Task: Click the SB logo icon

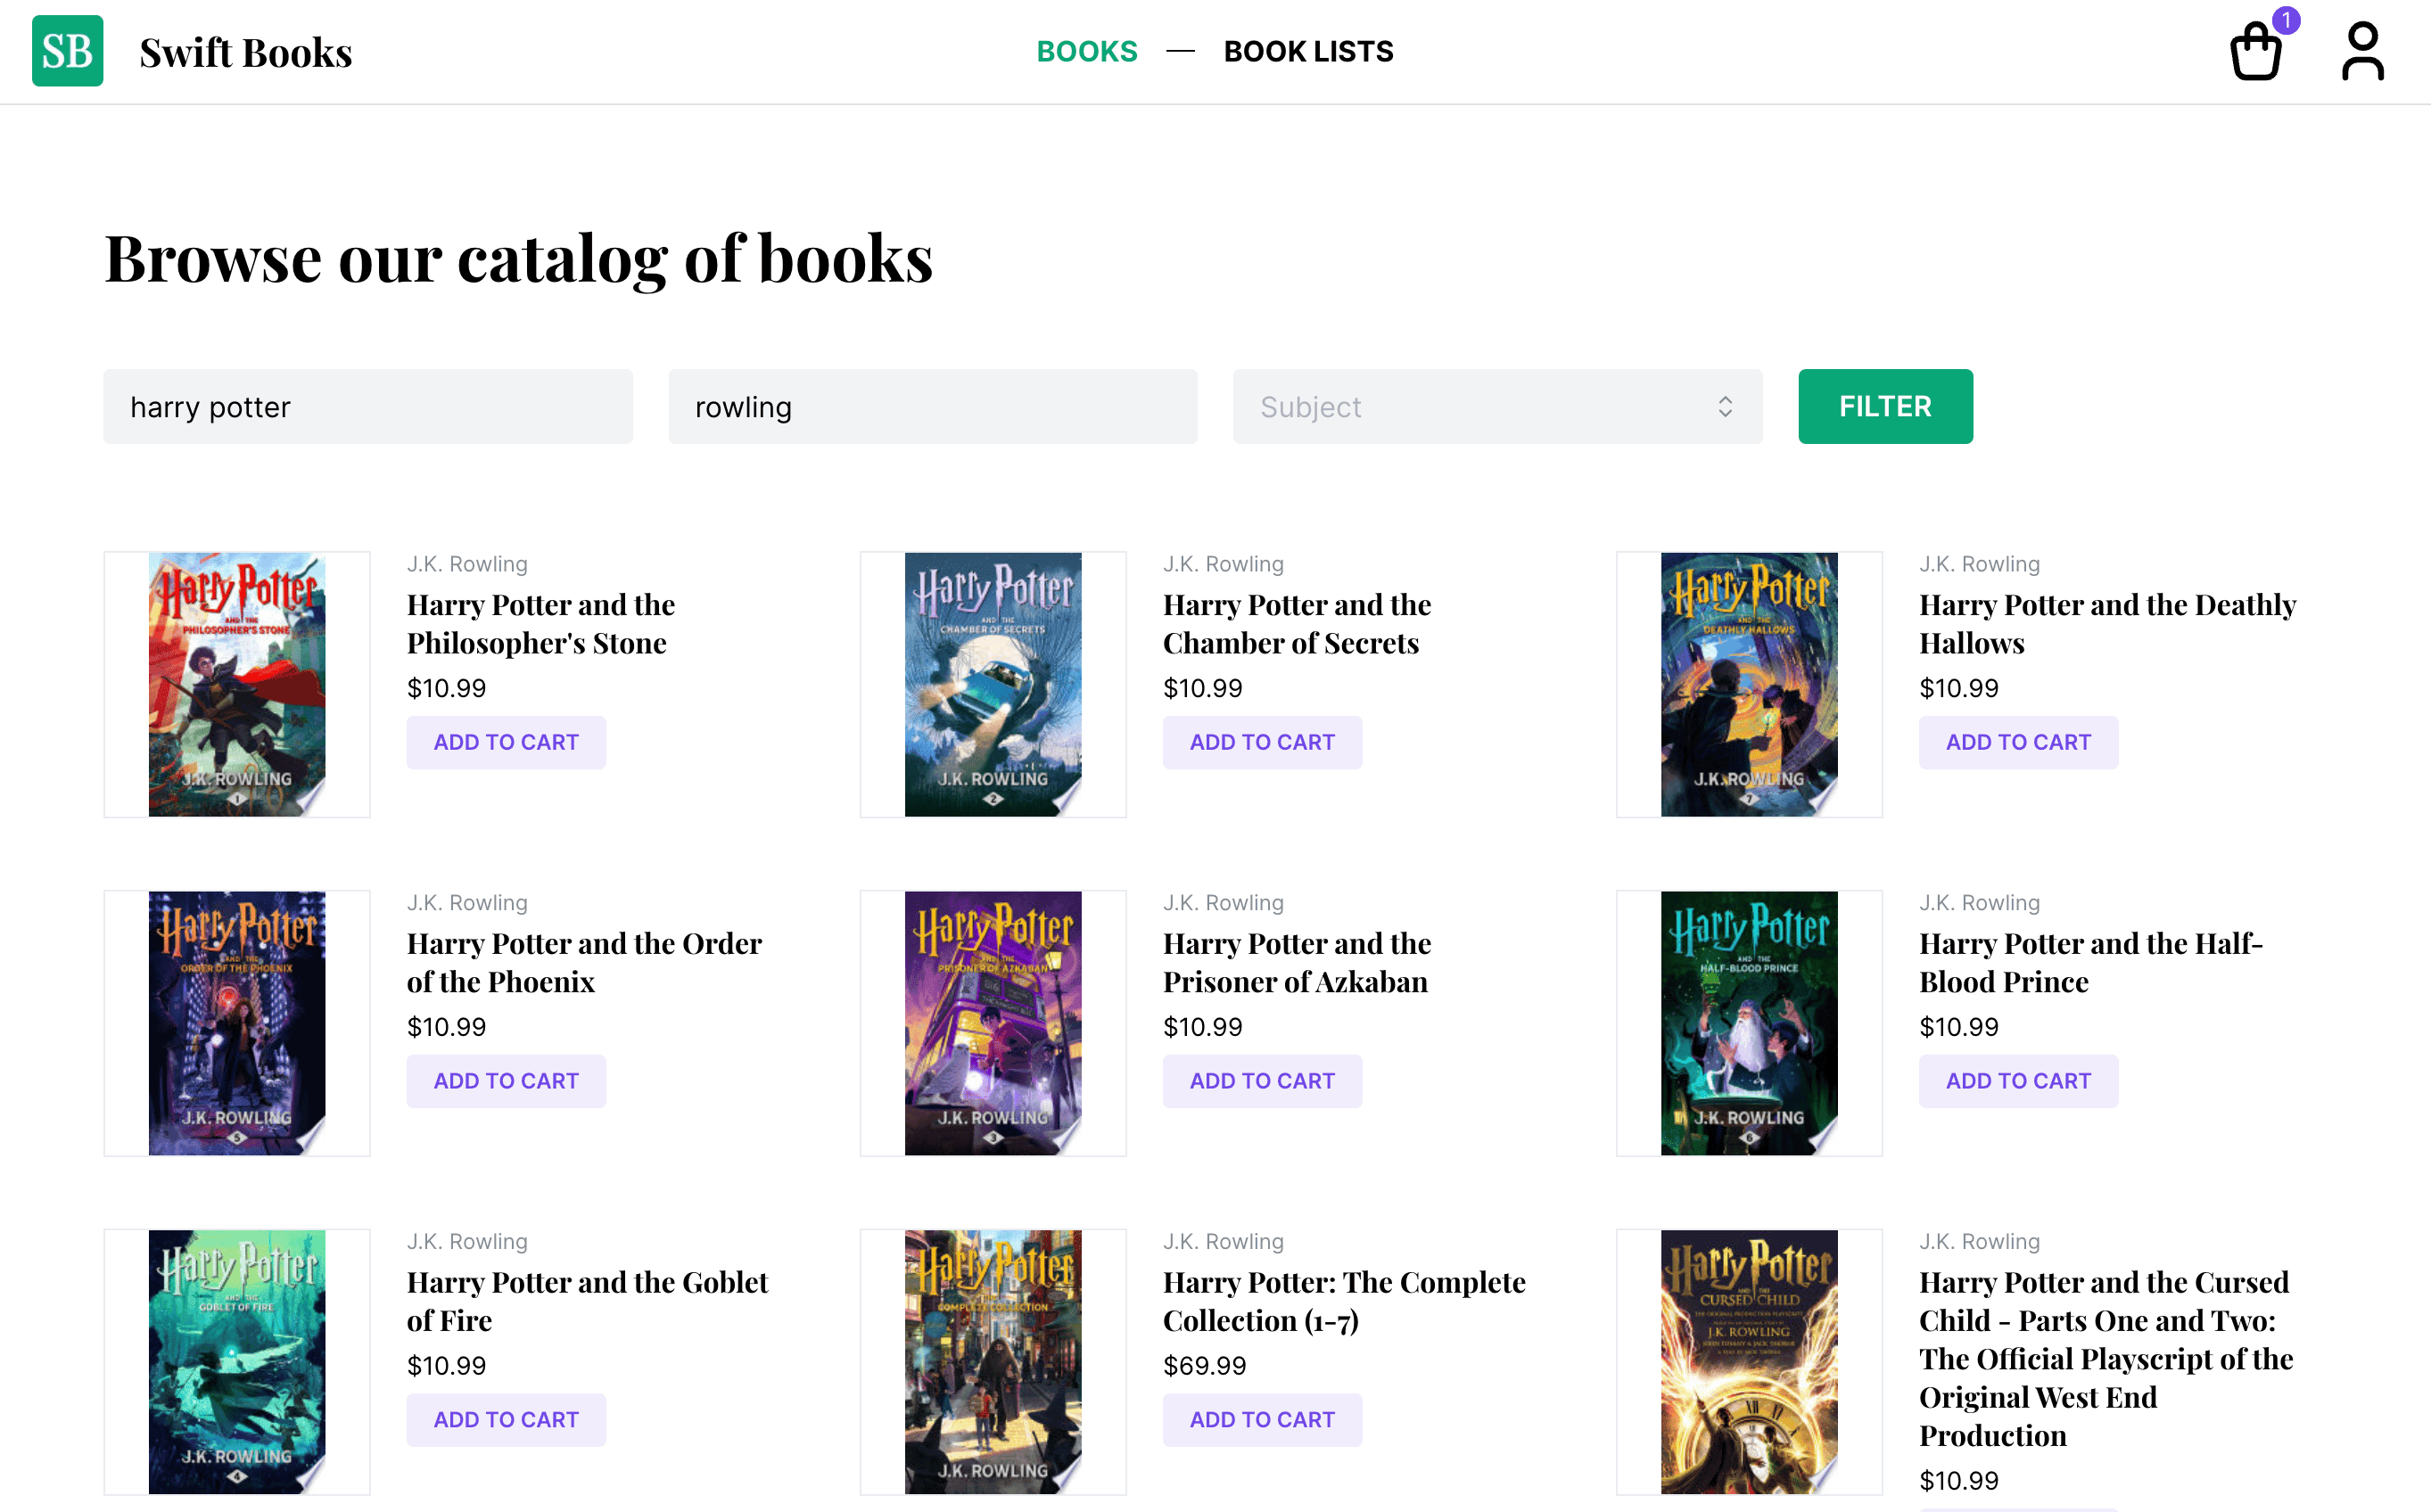Action: tap(67, 51)
